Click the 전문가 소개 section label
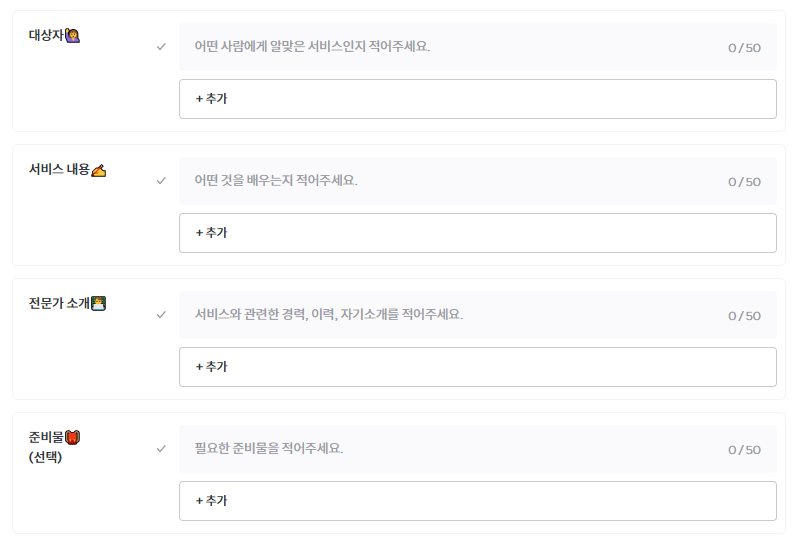Image resolution: width=799 pixels, height=542 pixels. [x=59, y=304]
